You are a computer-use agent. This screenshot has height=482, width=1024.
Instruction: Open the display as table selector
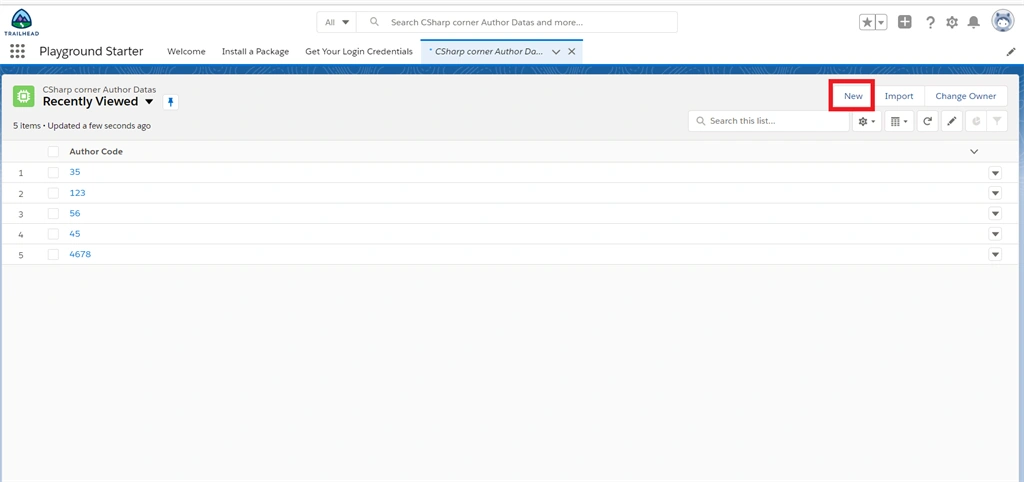coord(899,121)
